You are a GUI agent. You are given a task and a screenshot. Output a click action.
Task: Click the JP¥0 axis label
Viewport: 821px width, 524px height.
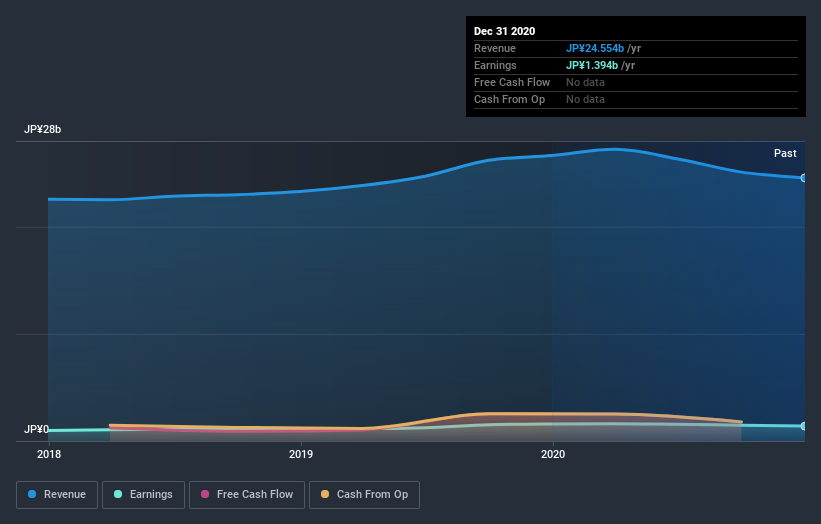(x=36, y=429)
